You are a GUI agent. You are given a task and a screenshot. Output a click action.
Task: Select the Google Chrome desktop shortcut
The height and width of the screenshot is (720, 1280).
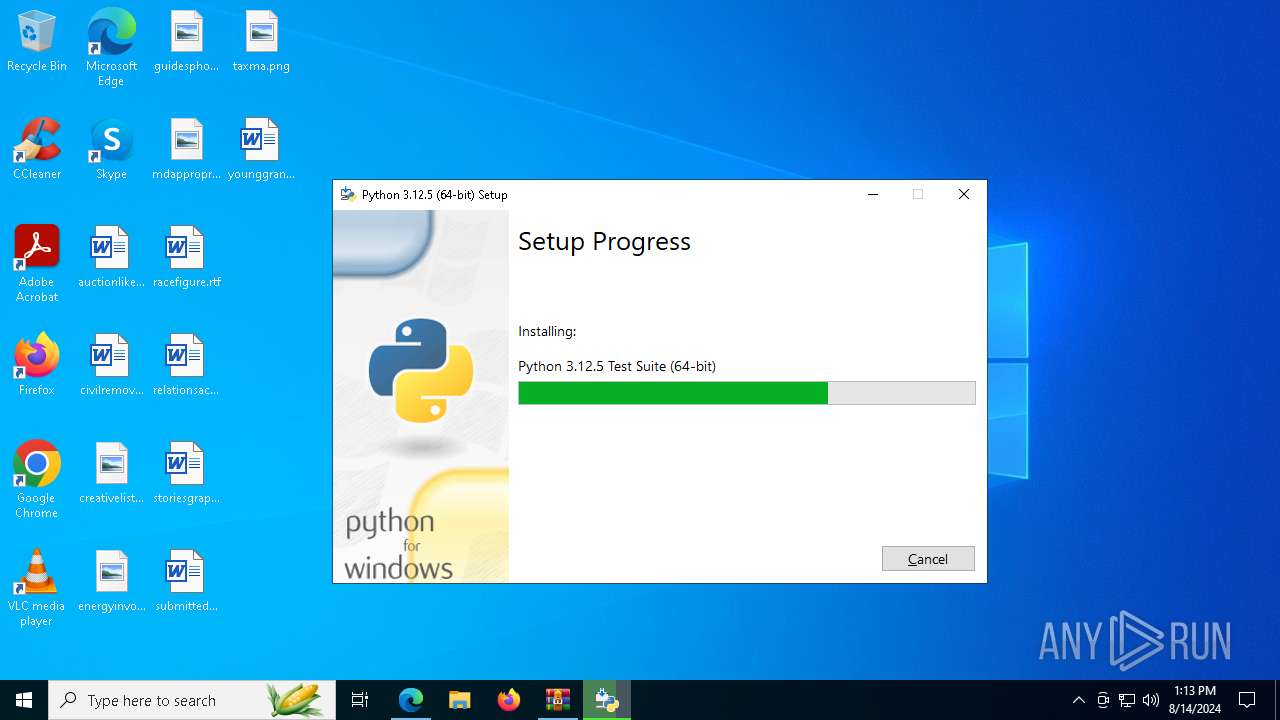(x=37, y=480)
